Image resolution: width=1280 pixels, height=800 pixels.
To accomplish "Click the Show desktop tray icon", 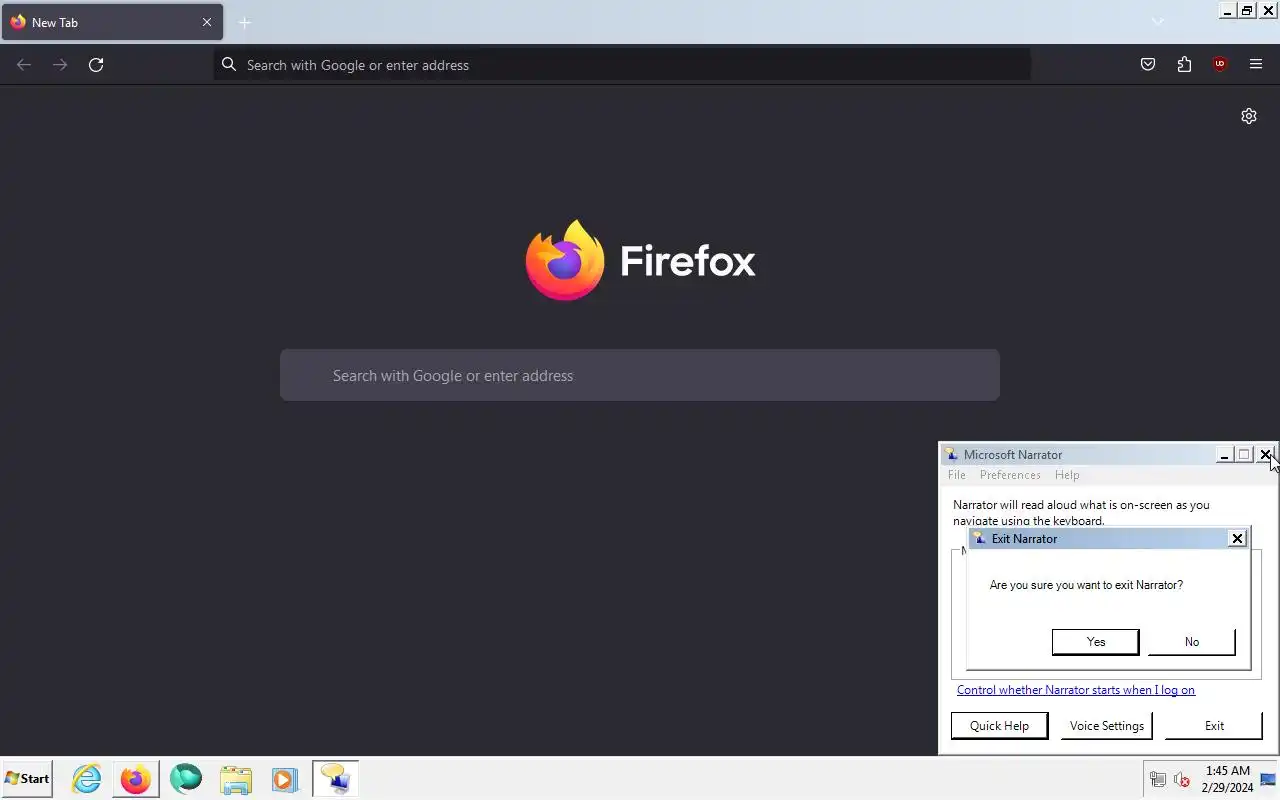I will pos(1268,779).
